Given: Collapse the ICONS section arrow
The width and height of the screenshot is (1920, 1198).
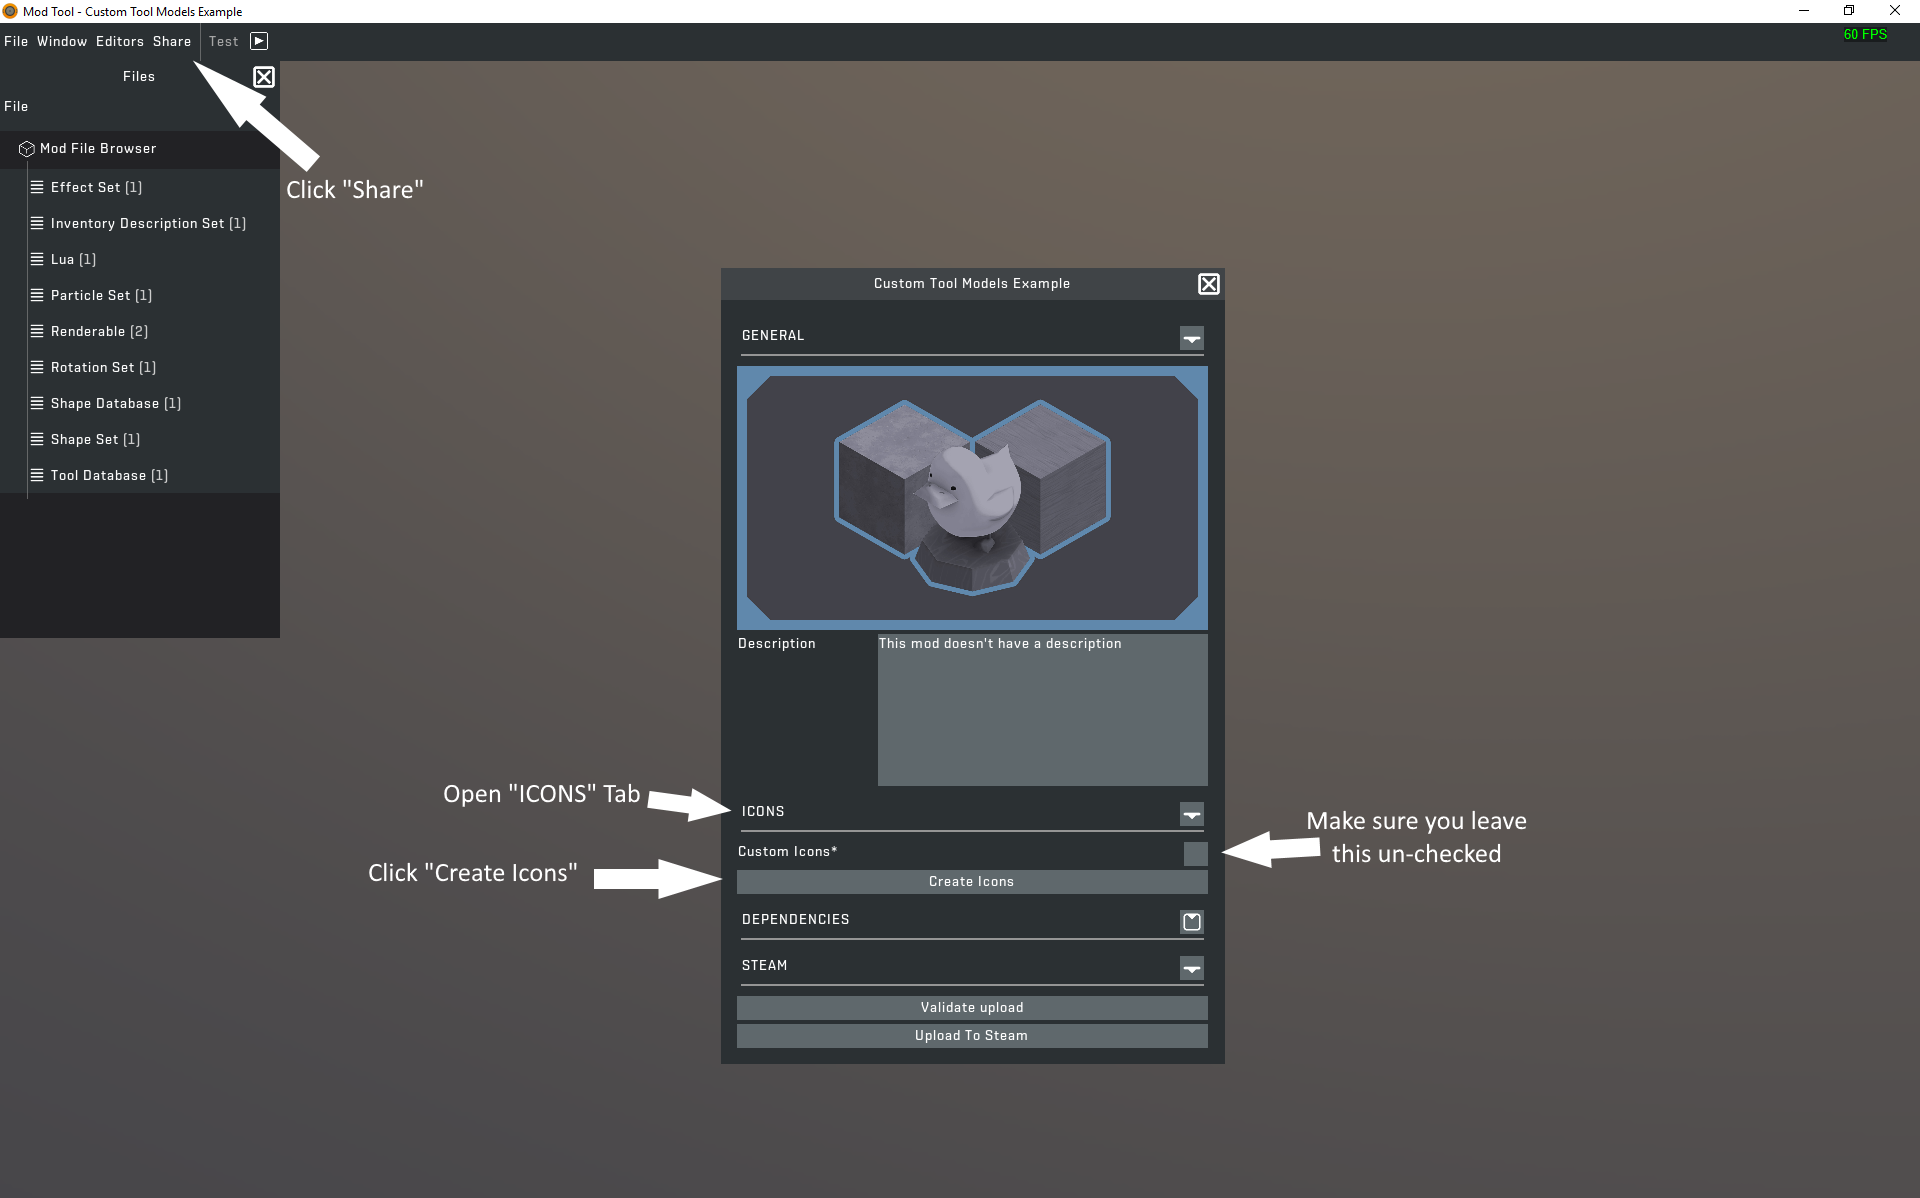Looking at the screenshot, I should (1192, 814).
